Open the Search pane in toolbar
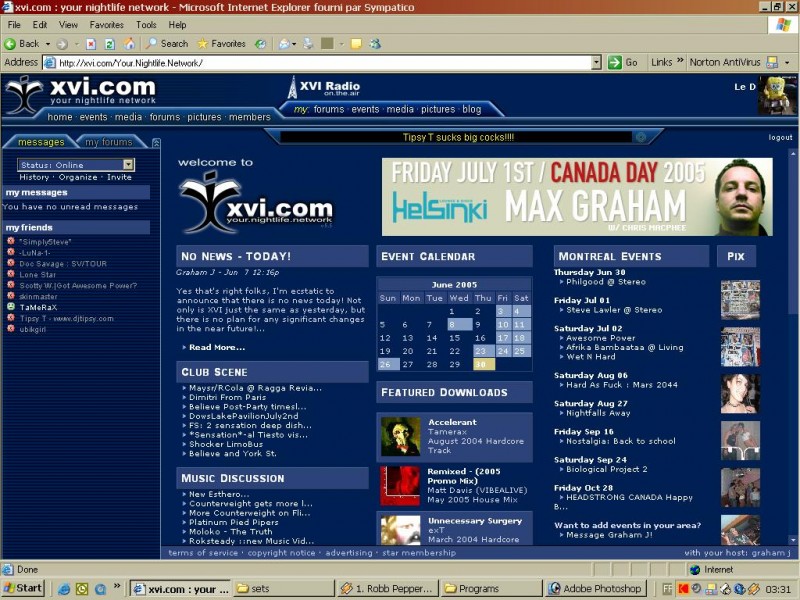Viewport: 800px width, 600px height. (x=167, y=44)
